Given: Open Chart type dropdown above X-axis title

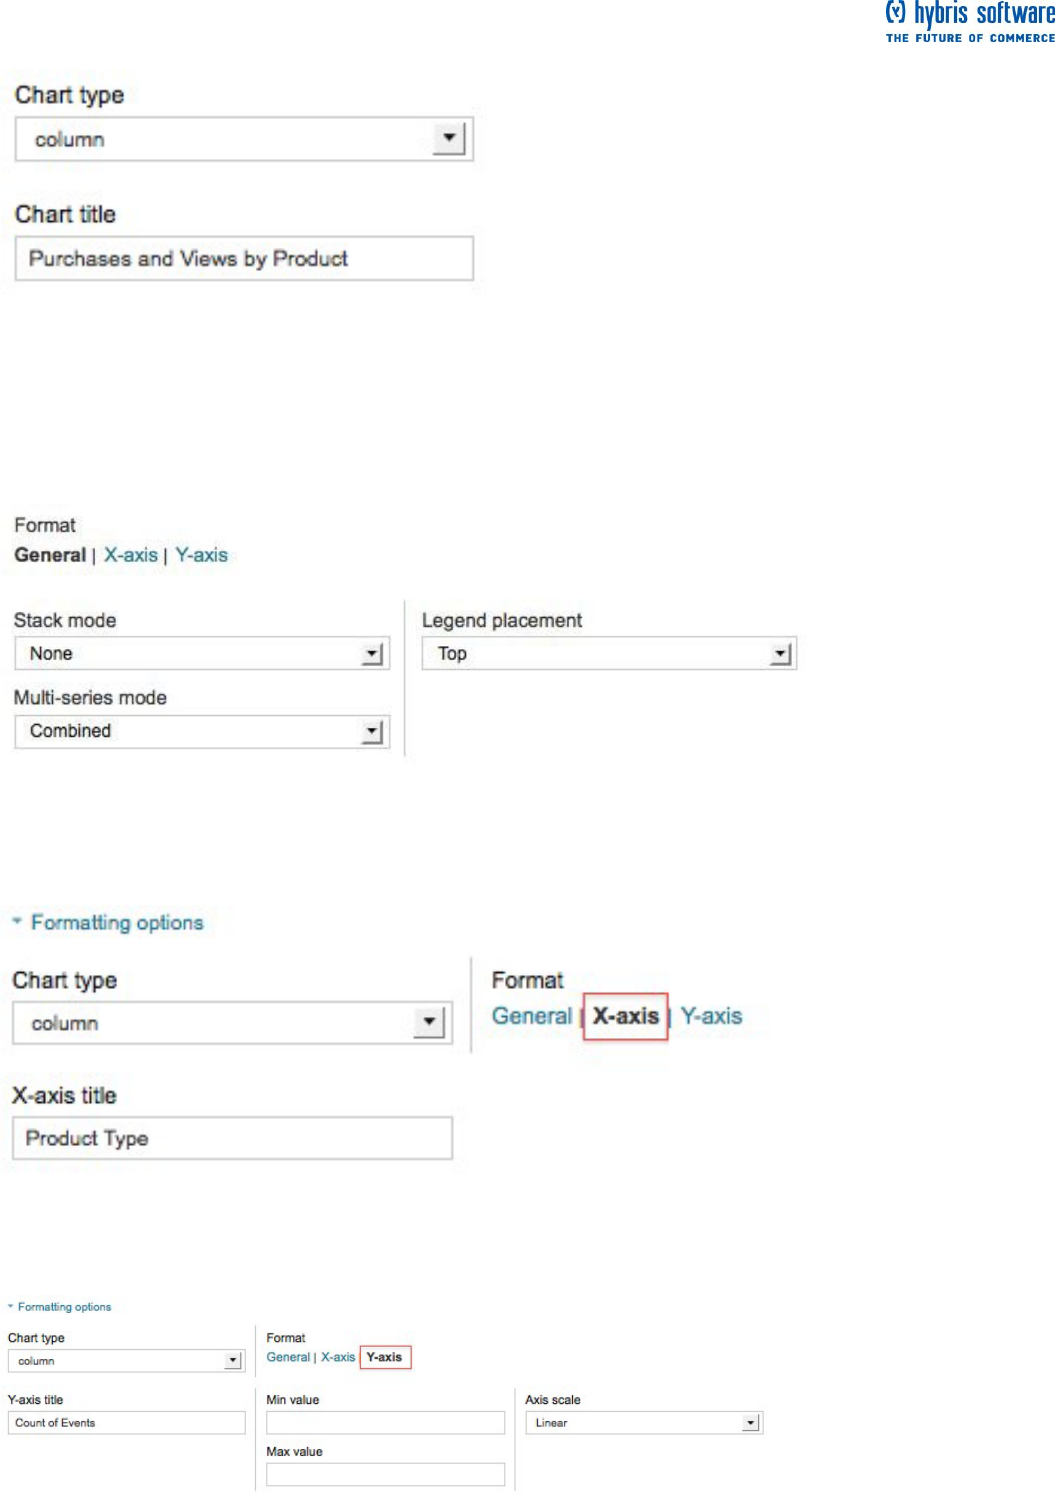Looking at the screenshot, I should pos(230,1024).
